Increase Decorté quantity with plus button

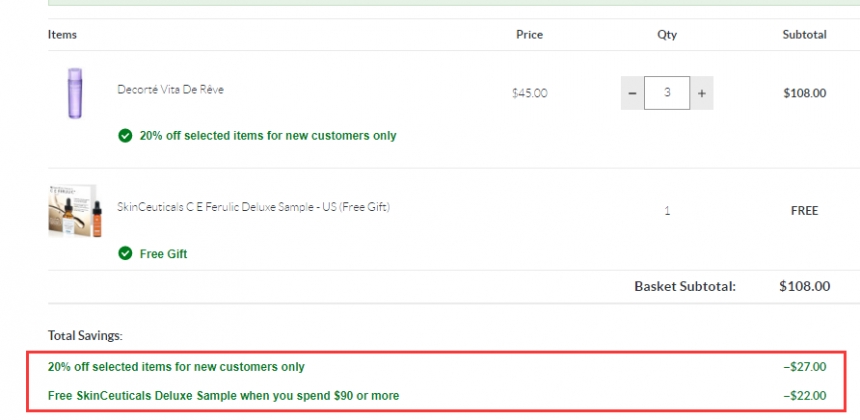[701, 93]
